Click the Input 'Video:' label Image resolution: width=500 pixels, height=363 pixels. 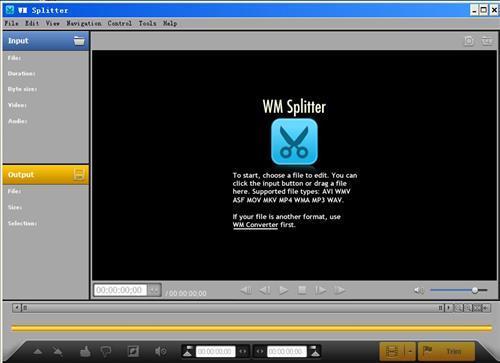tap(17, 105)
